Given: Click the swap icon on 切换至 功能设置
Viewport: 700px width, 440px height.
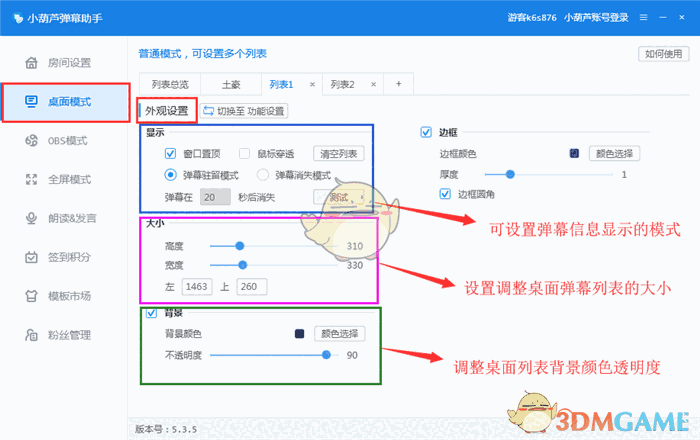Looking at the screenshot, I should coord(208,111).
